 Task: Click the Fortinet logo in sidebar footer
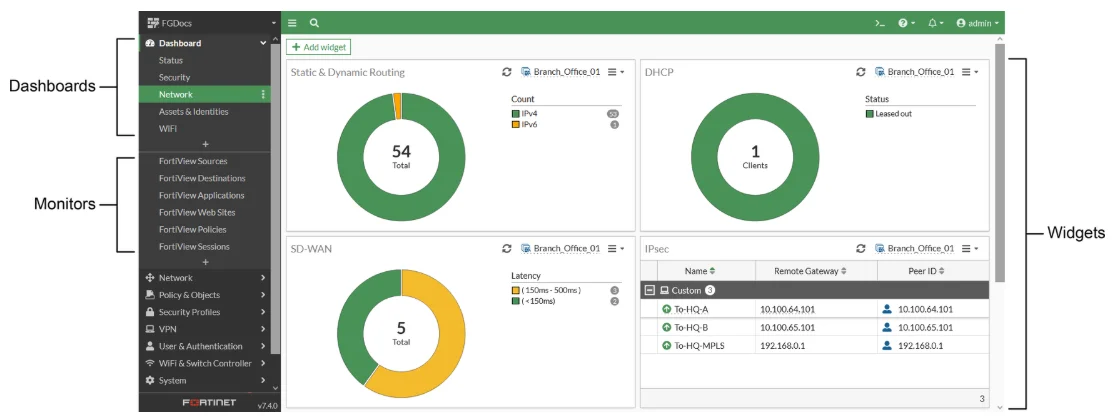(209, 403)
